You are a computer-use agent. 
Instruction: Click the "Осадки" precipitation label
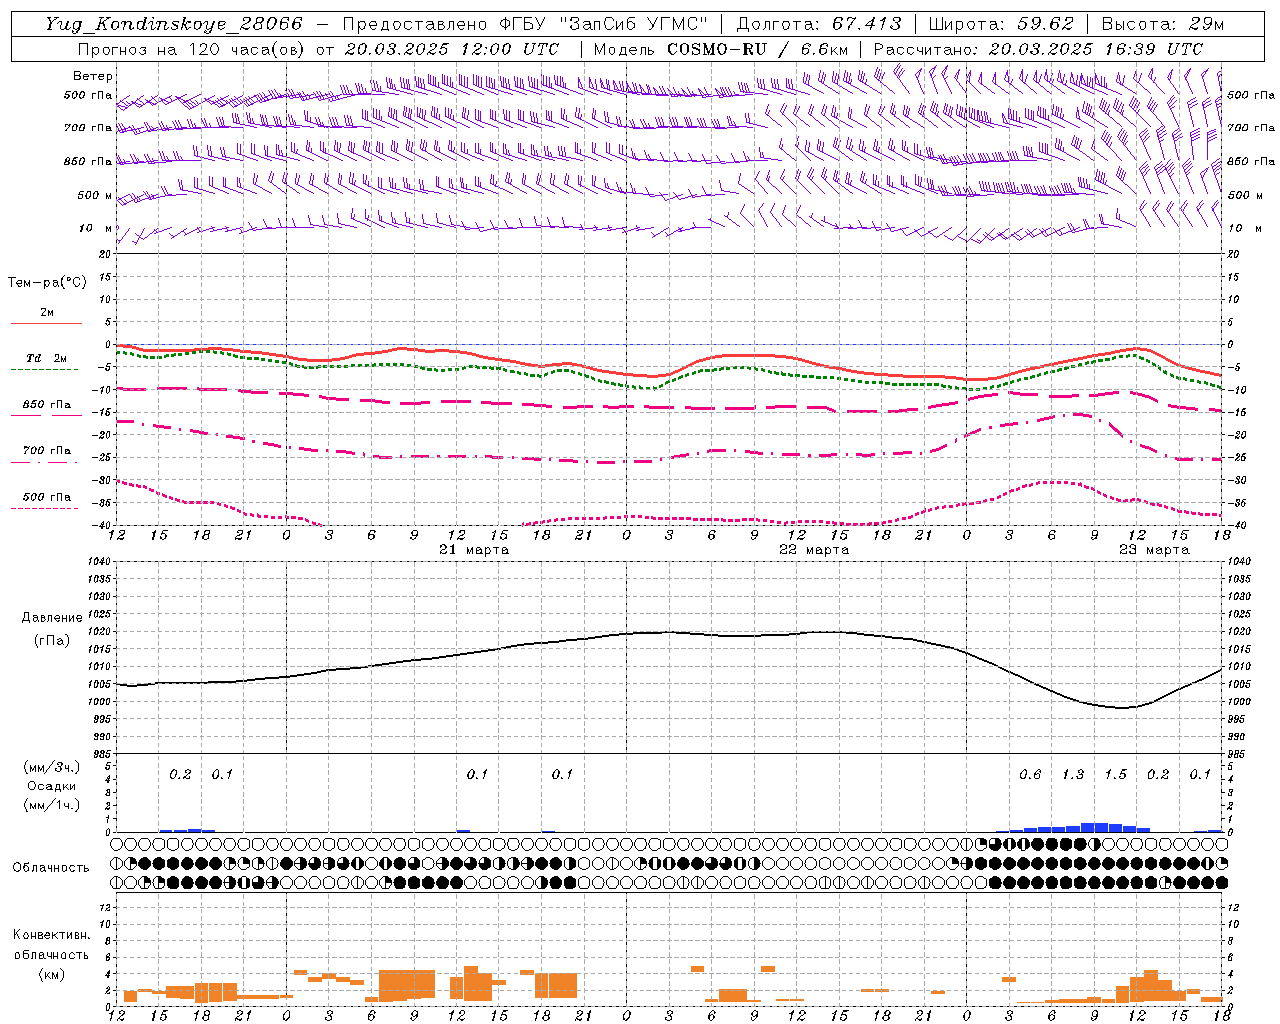click(x=52, y=786)
